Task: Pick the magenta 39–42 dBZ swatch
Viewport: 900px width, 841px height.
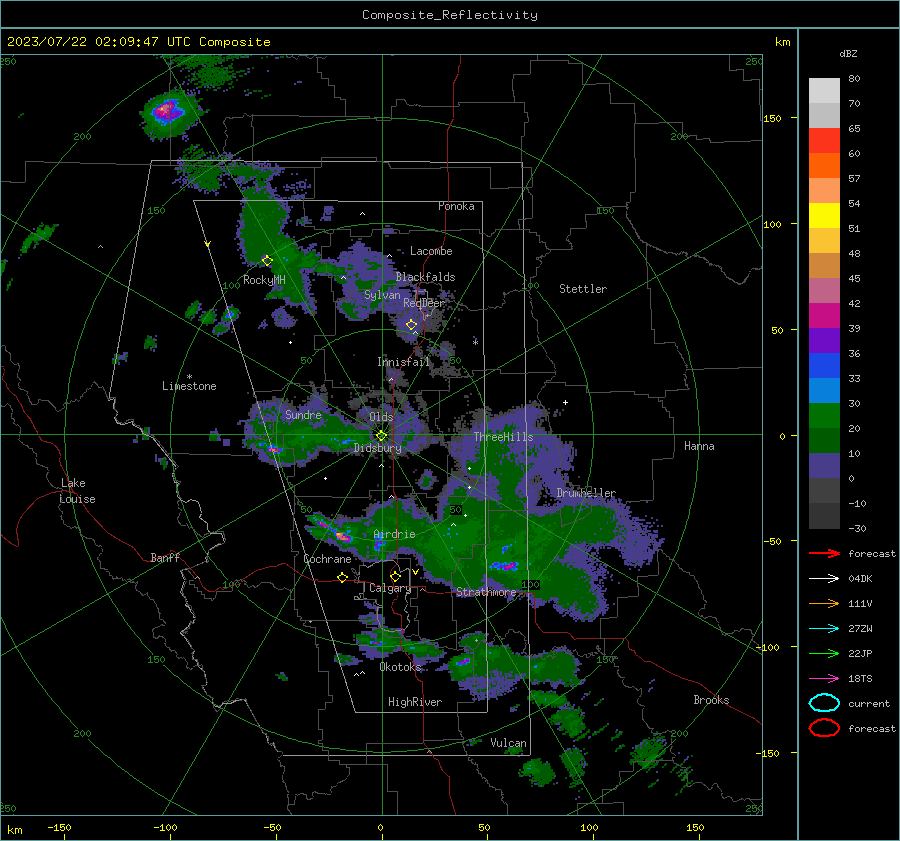Action: tap(824, 316)
